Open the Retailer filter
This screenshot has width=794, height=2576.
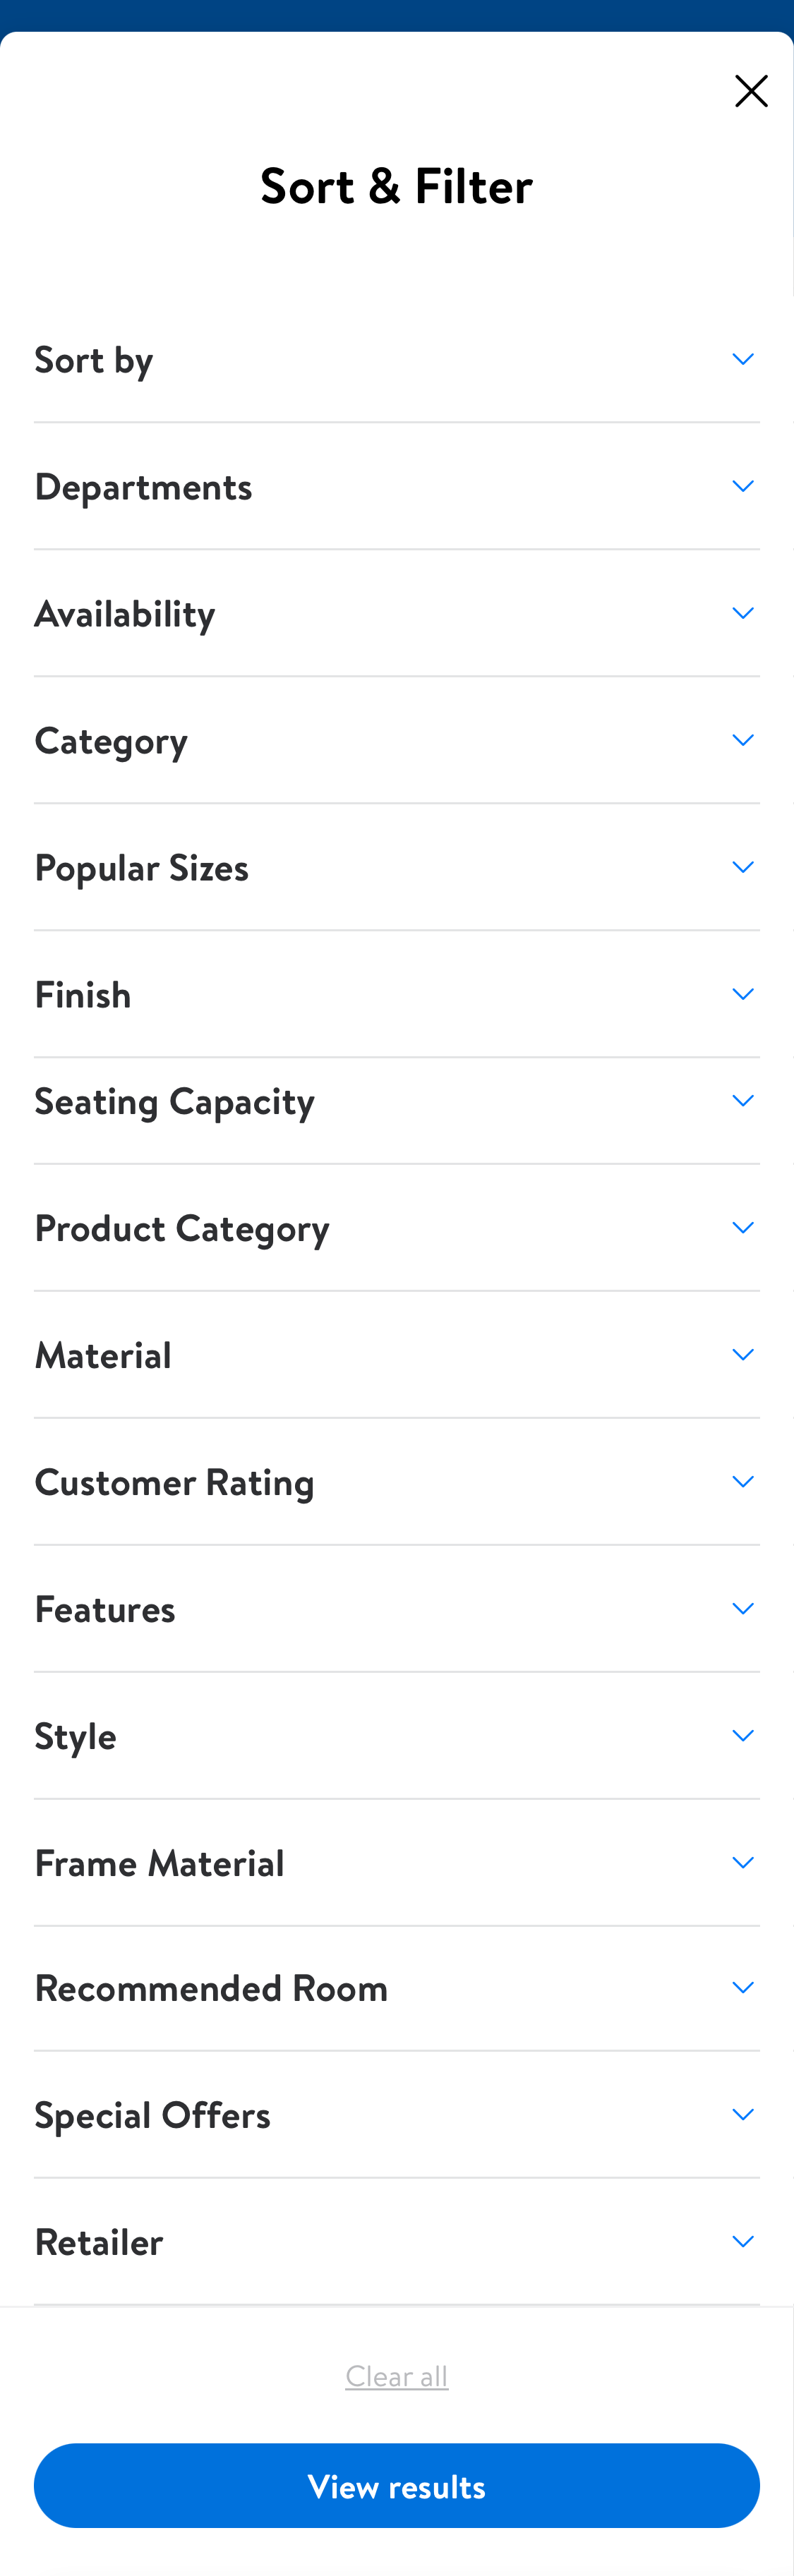point(397,2241)
